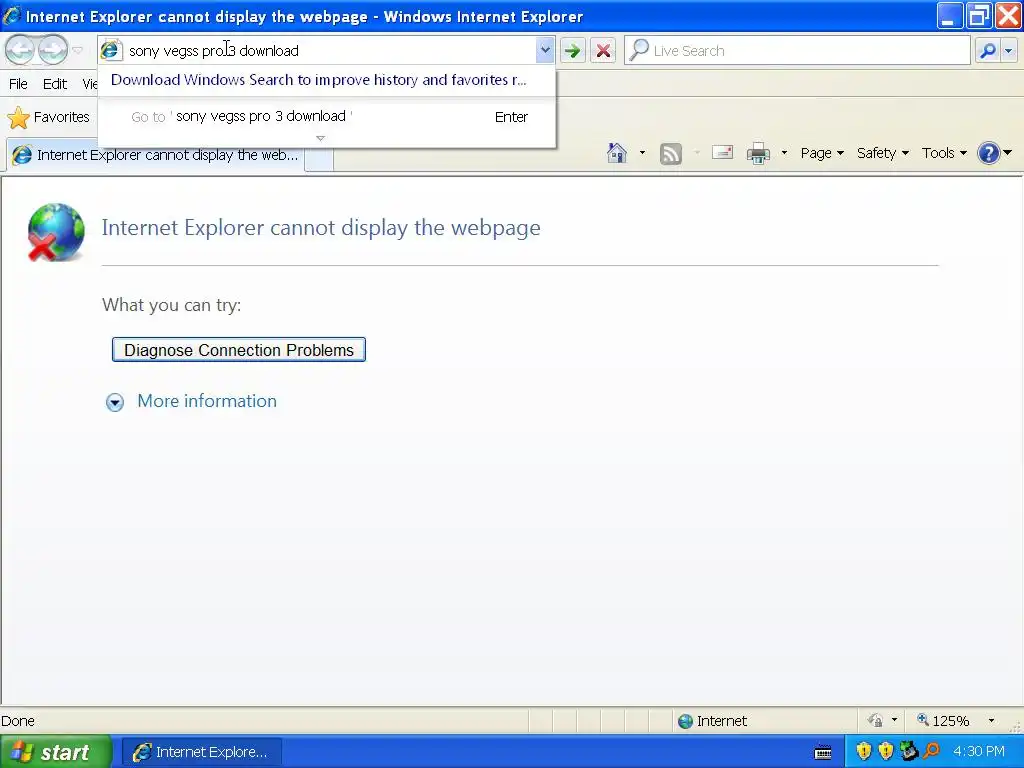Open the Edit menu

tap(55, 84)
